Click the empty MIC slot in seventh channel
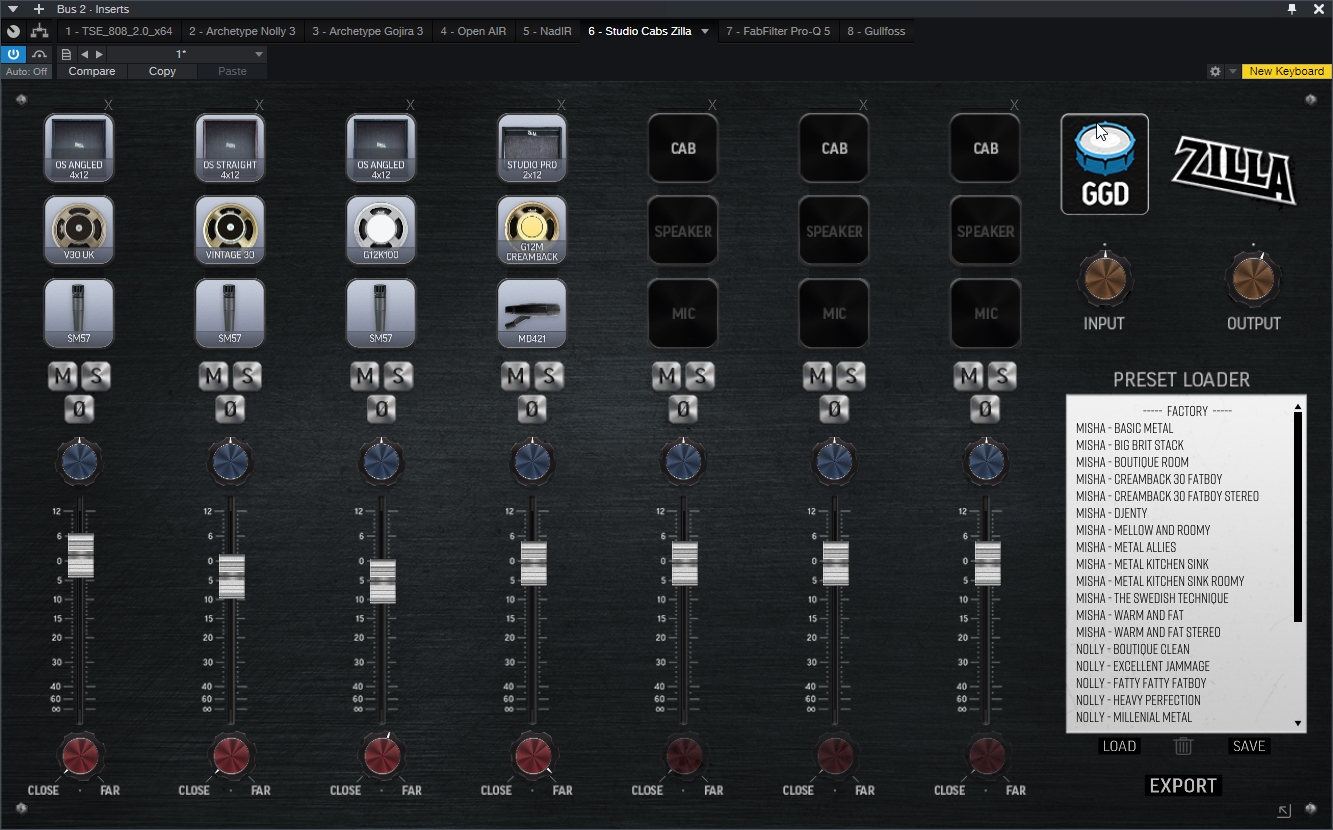The width and height of the screenshot is (1333, 830). 985,313
